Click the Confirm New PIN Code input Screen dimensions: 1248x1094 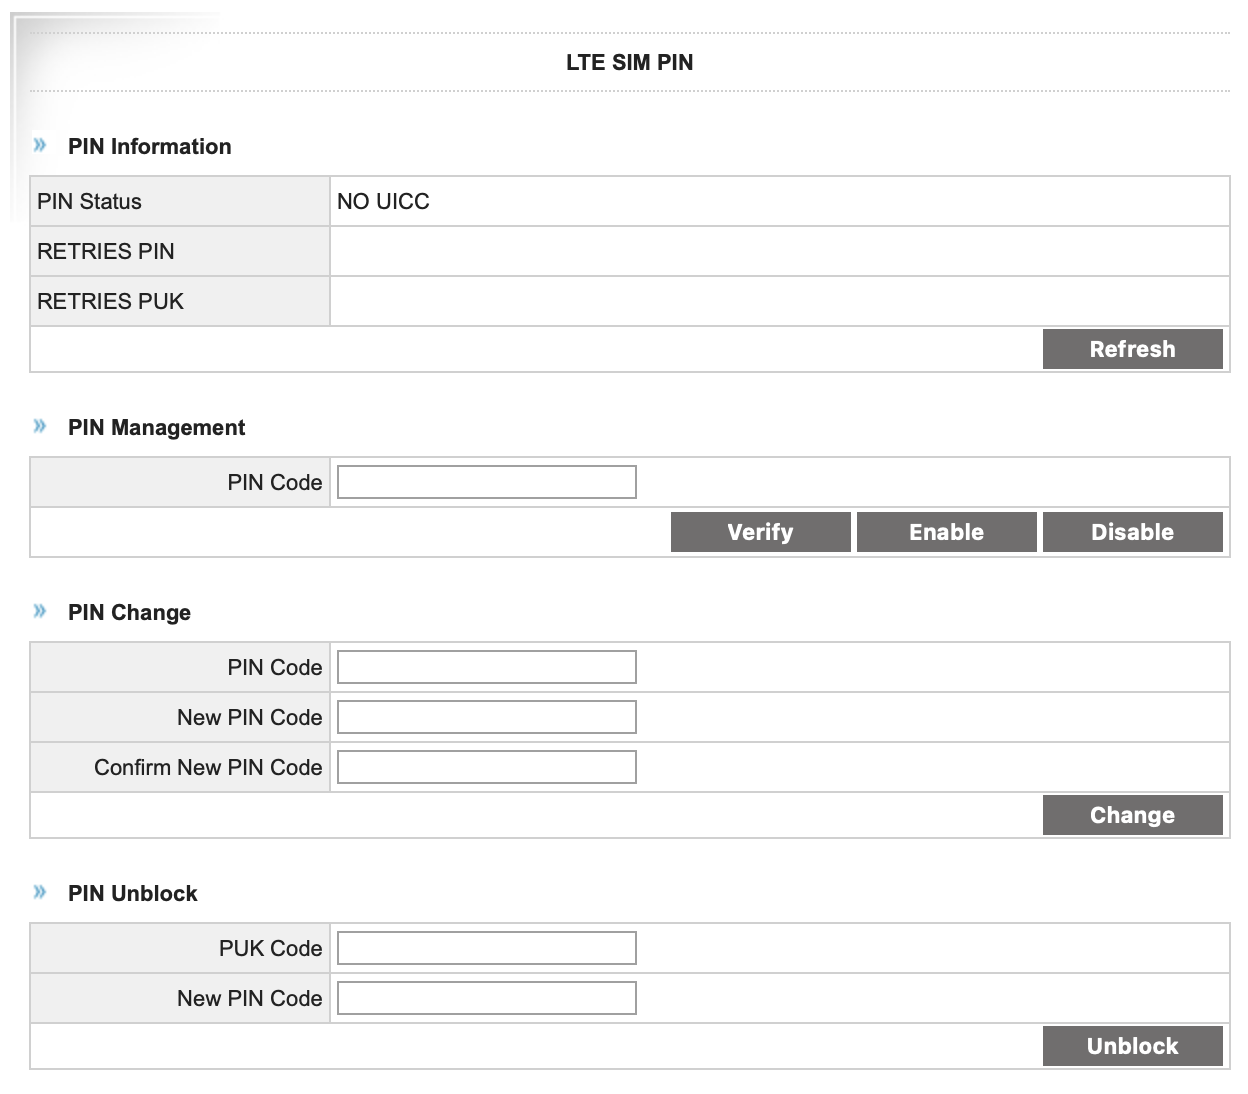[x=486, y=767]
